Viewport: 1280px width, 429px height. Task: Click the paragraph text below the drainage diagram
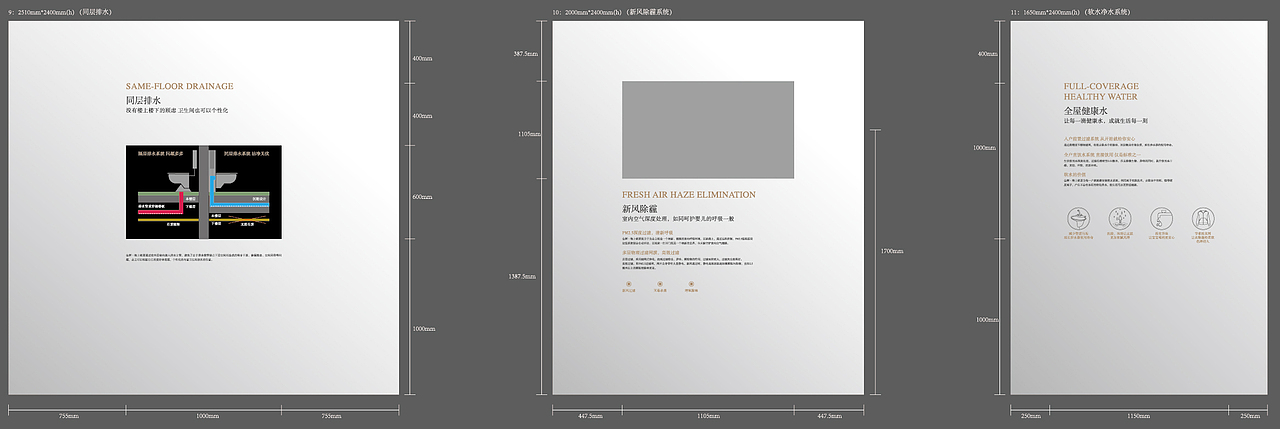pyautogui.click(x=204, y=257)
